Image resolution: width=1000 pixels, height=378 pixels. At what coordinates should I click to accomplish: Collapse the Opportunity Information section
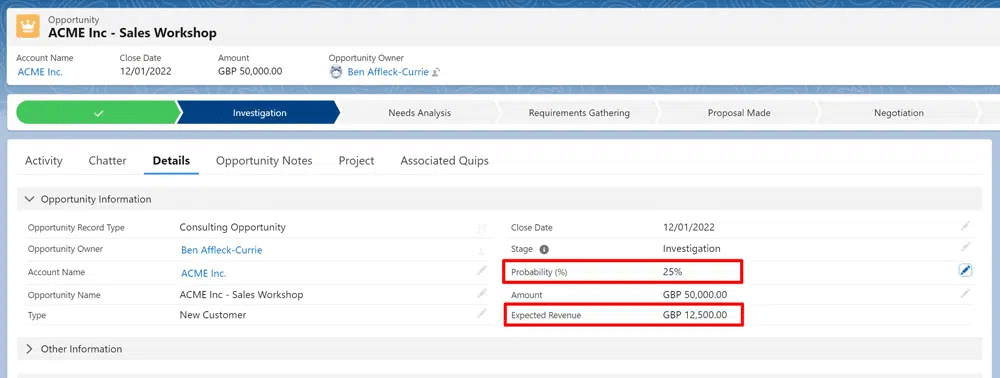point(29,199)
